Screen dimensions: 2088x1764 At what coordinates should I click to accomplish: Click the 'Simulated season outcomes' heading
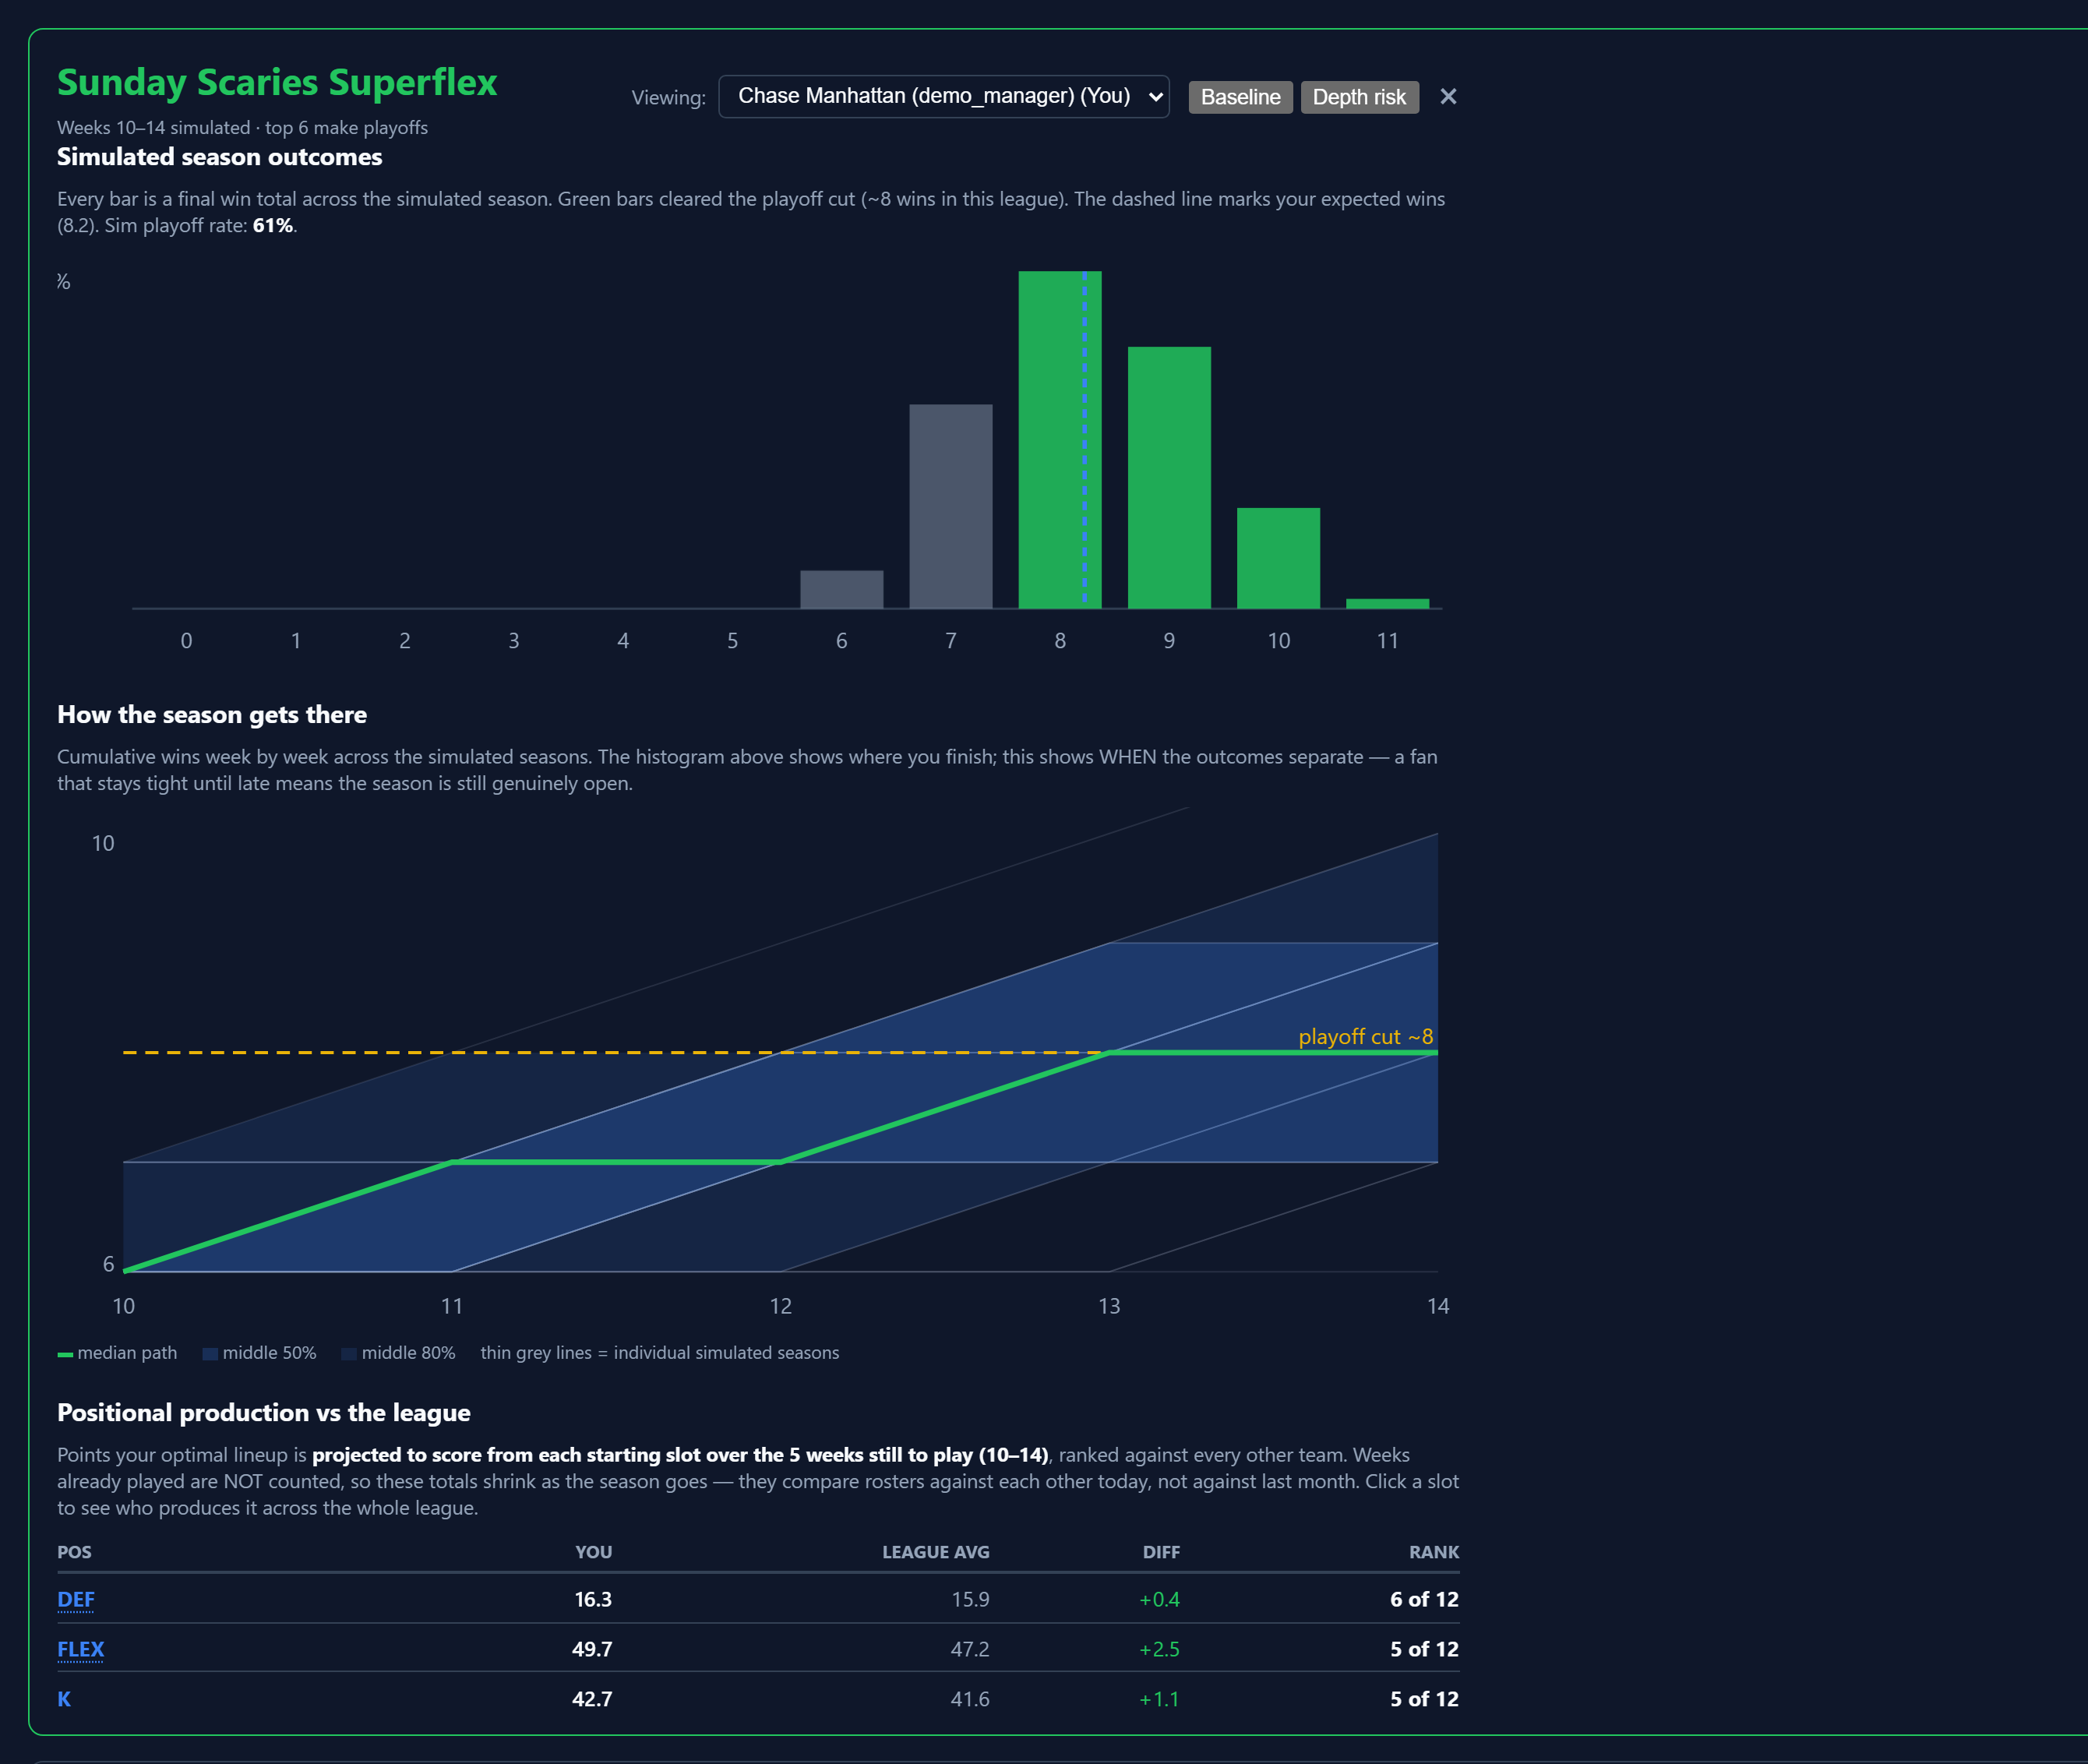tap(220, 157)
